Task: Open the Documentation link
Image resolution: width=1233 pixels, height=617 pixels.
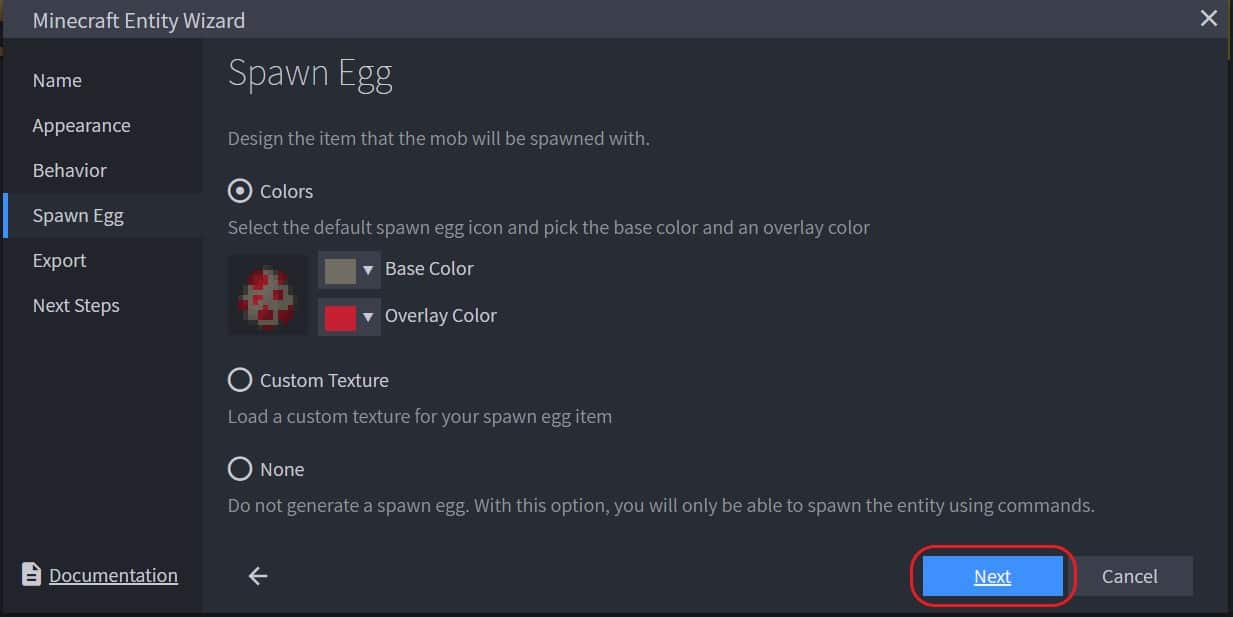Action: 113,575
